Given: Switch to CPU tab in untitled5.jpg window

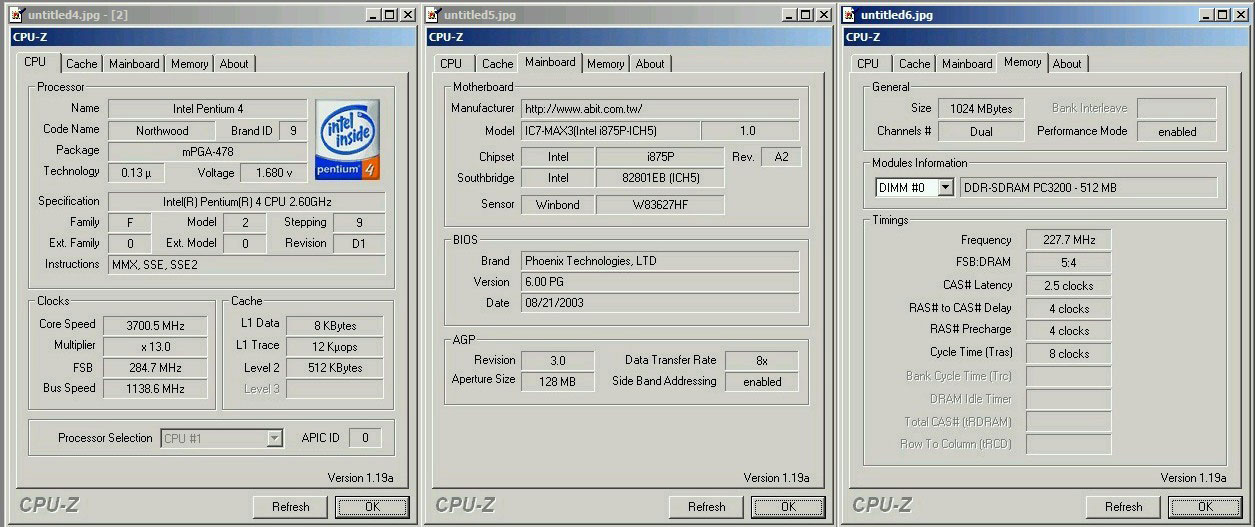Looking at the screenshot, I should [x=451, y=64].
